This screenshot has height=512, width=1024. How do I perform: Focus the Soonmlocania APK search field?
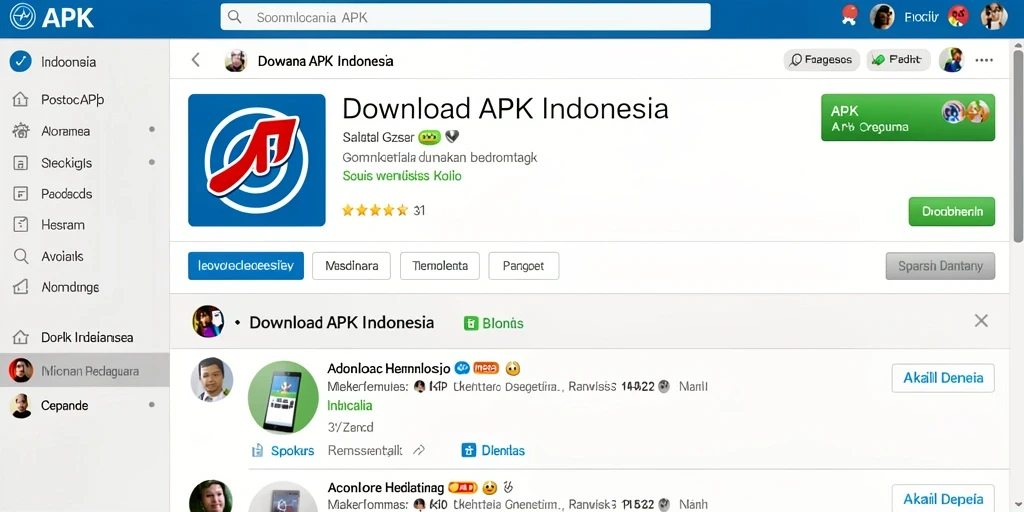click(x=465, y=17)
